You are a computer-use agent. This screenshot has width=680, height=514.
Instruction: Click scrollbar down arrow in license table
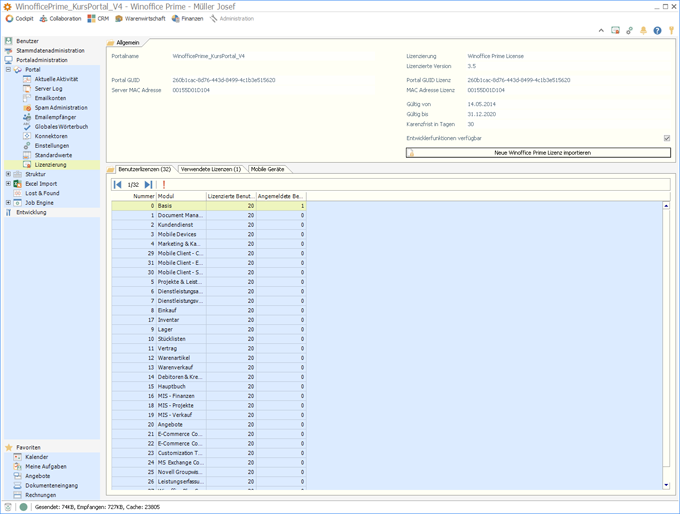[x=666, y=485]
